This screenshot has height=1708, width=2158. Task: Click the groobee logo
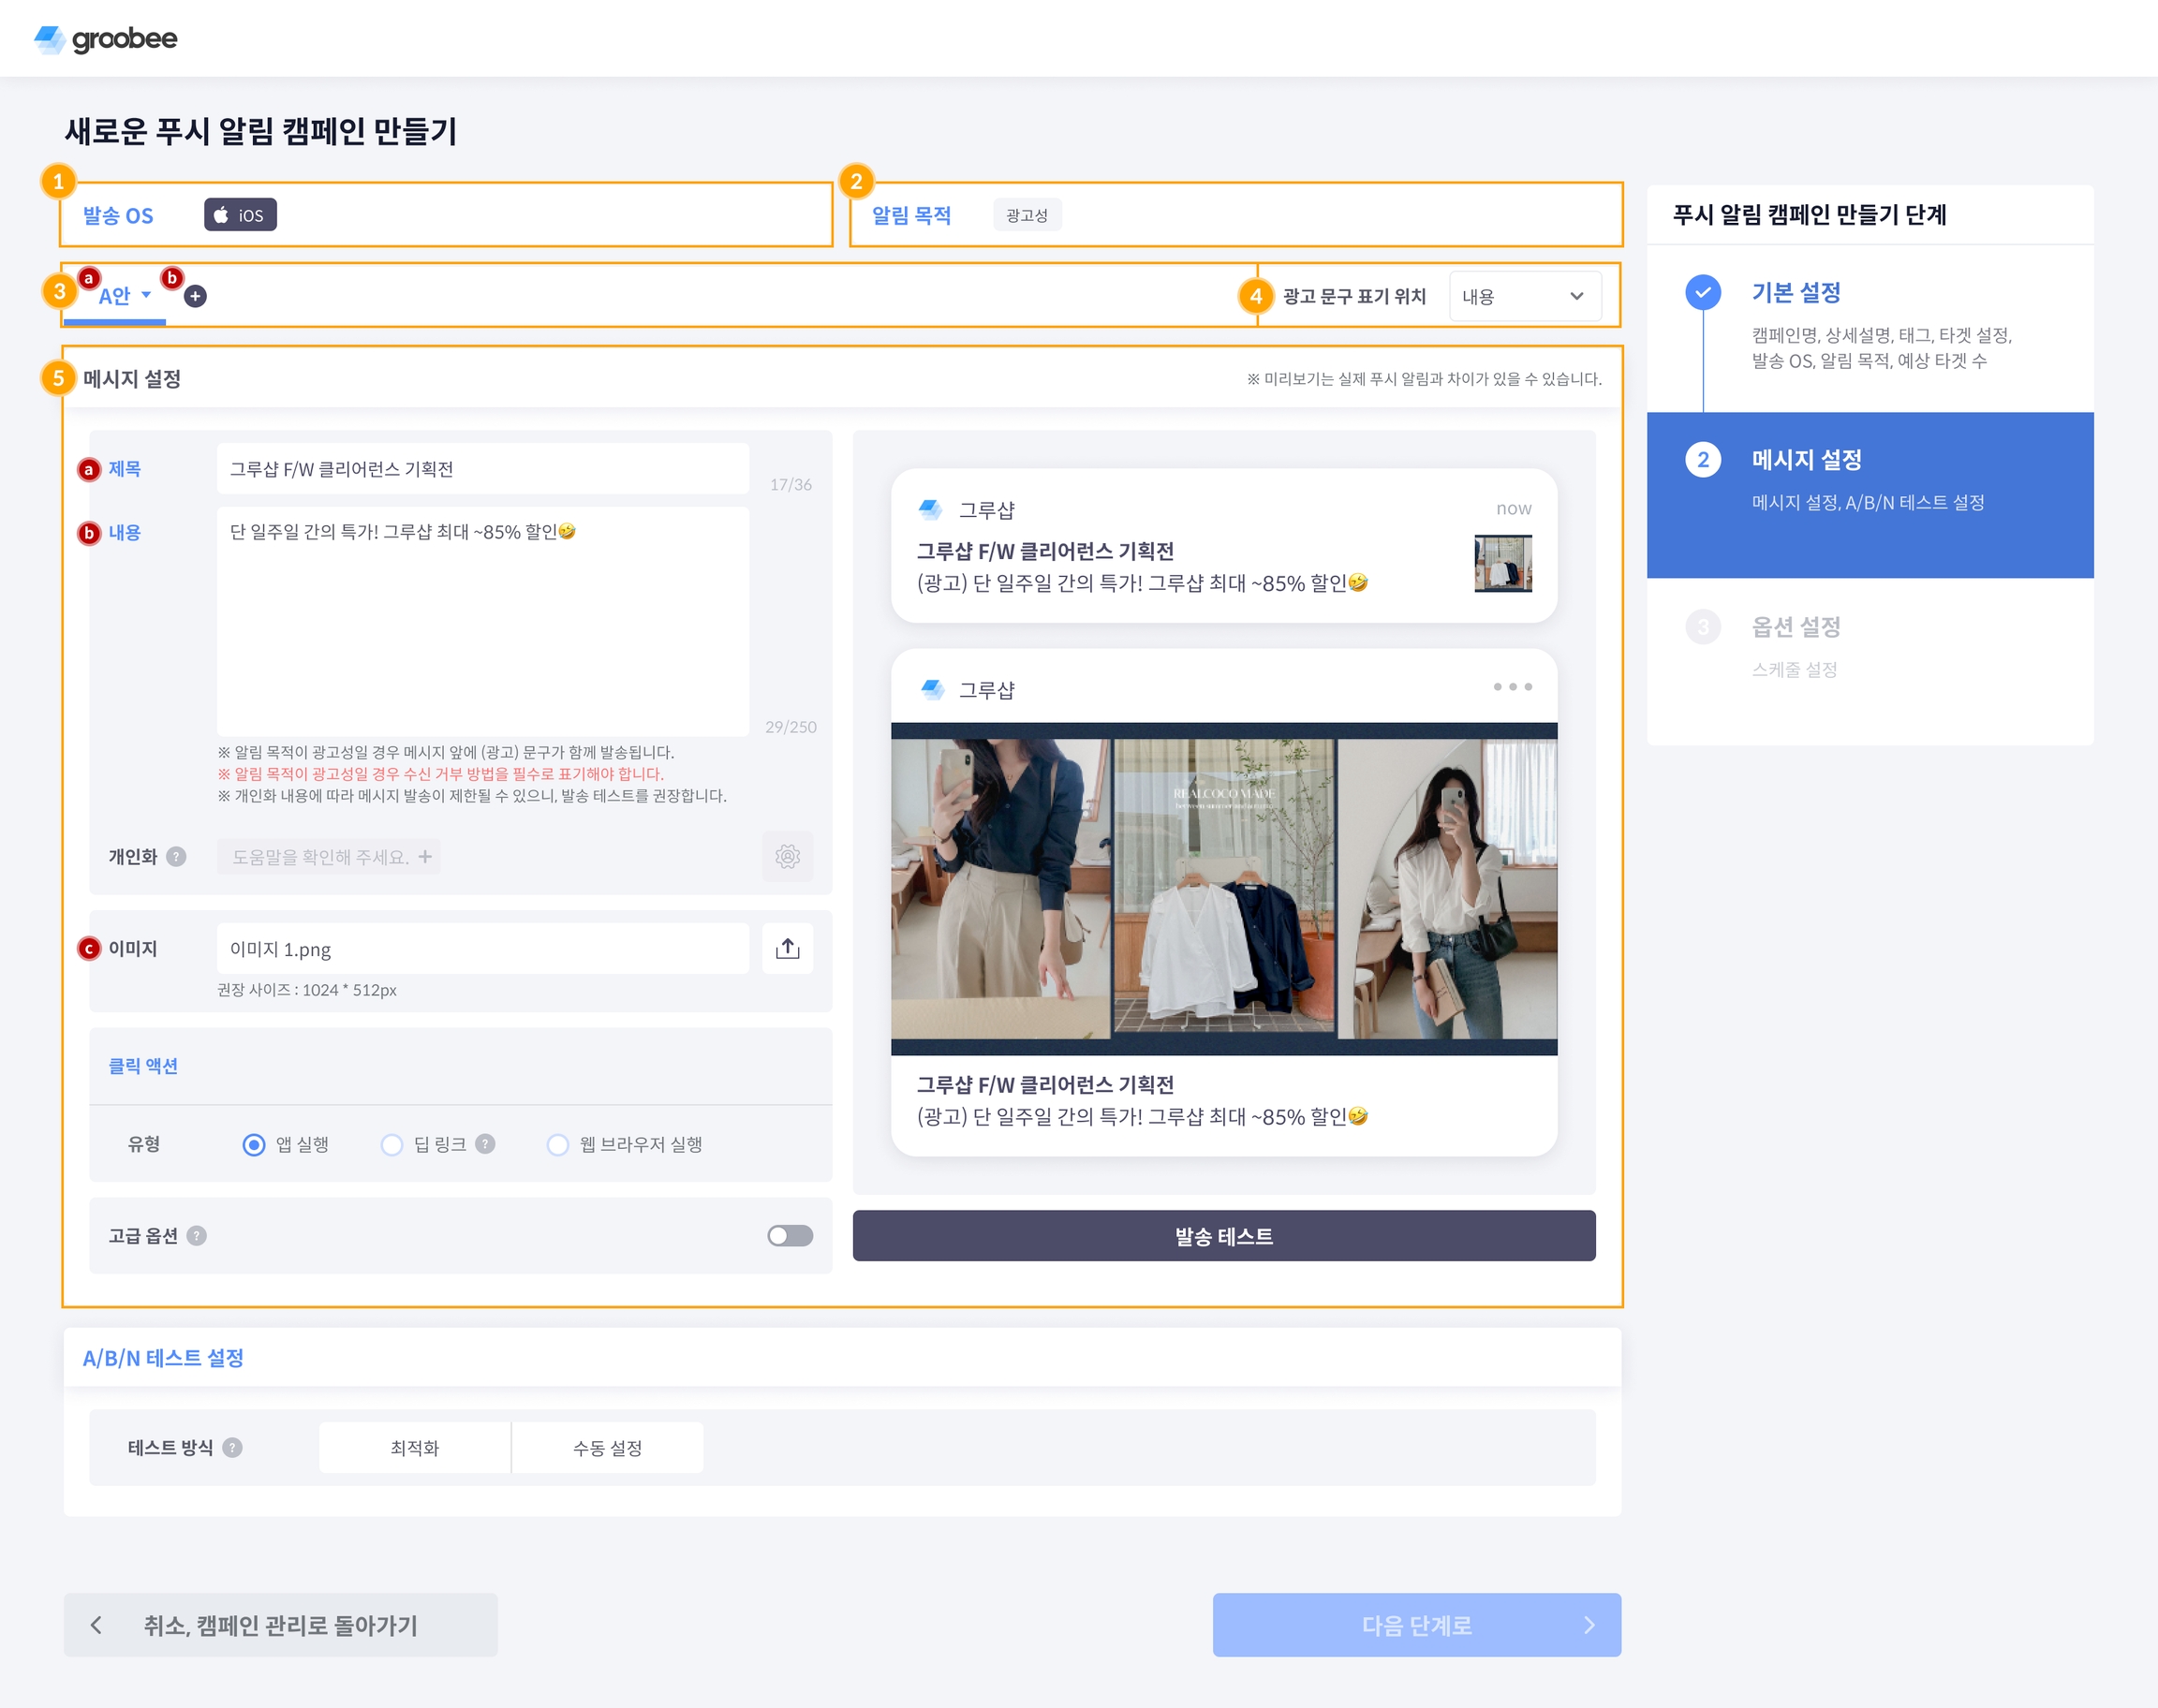106,39
